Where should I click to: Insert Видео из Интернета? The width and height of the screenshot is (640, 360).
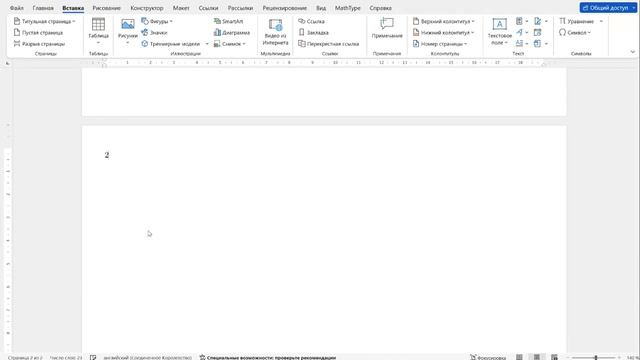pyautogui.click(x=276, y=31)
